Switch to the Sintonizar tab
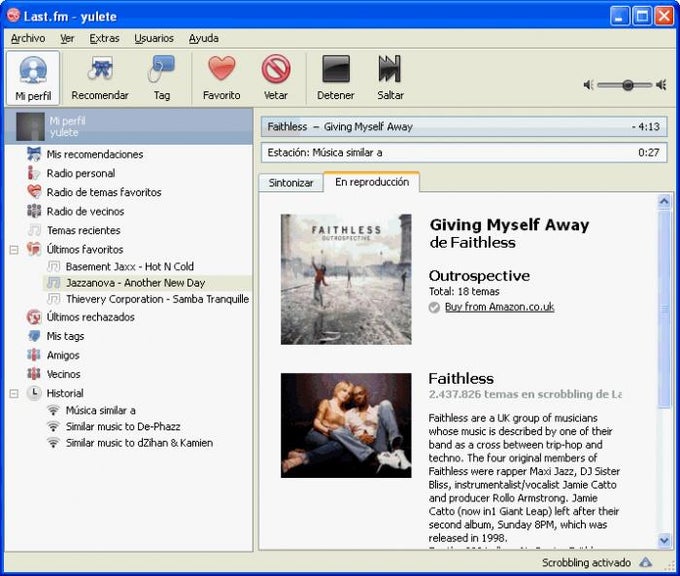680x576 pixels. click(291, 183)
